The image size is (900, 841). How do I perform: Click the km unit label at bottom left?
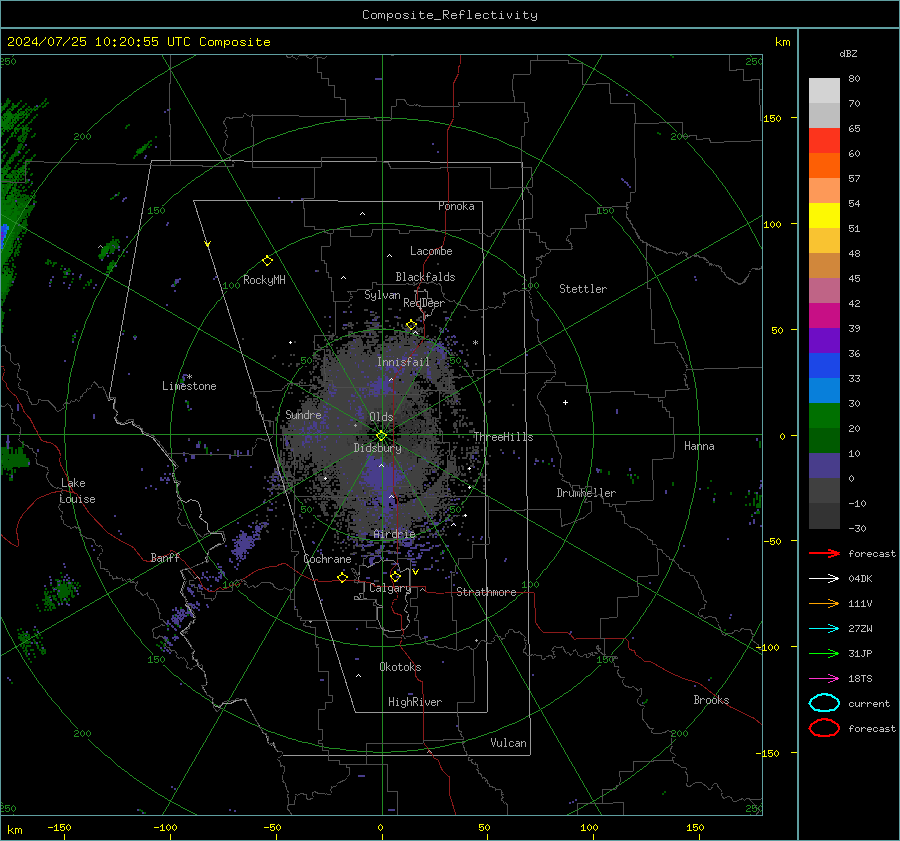pos(14,830)
